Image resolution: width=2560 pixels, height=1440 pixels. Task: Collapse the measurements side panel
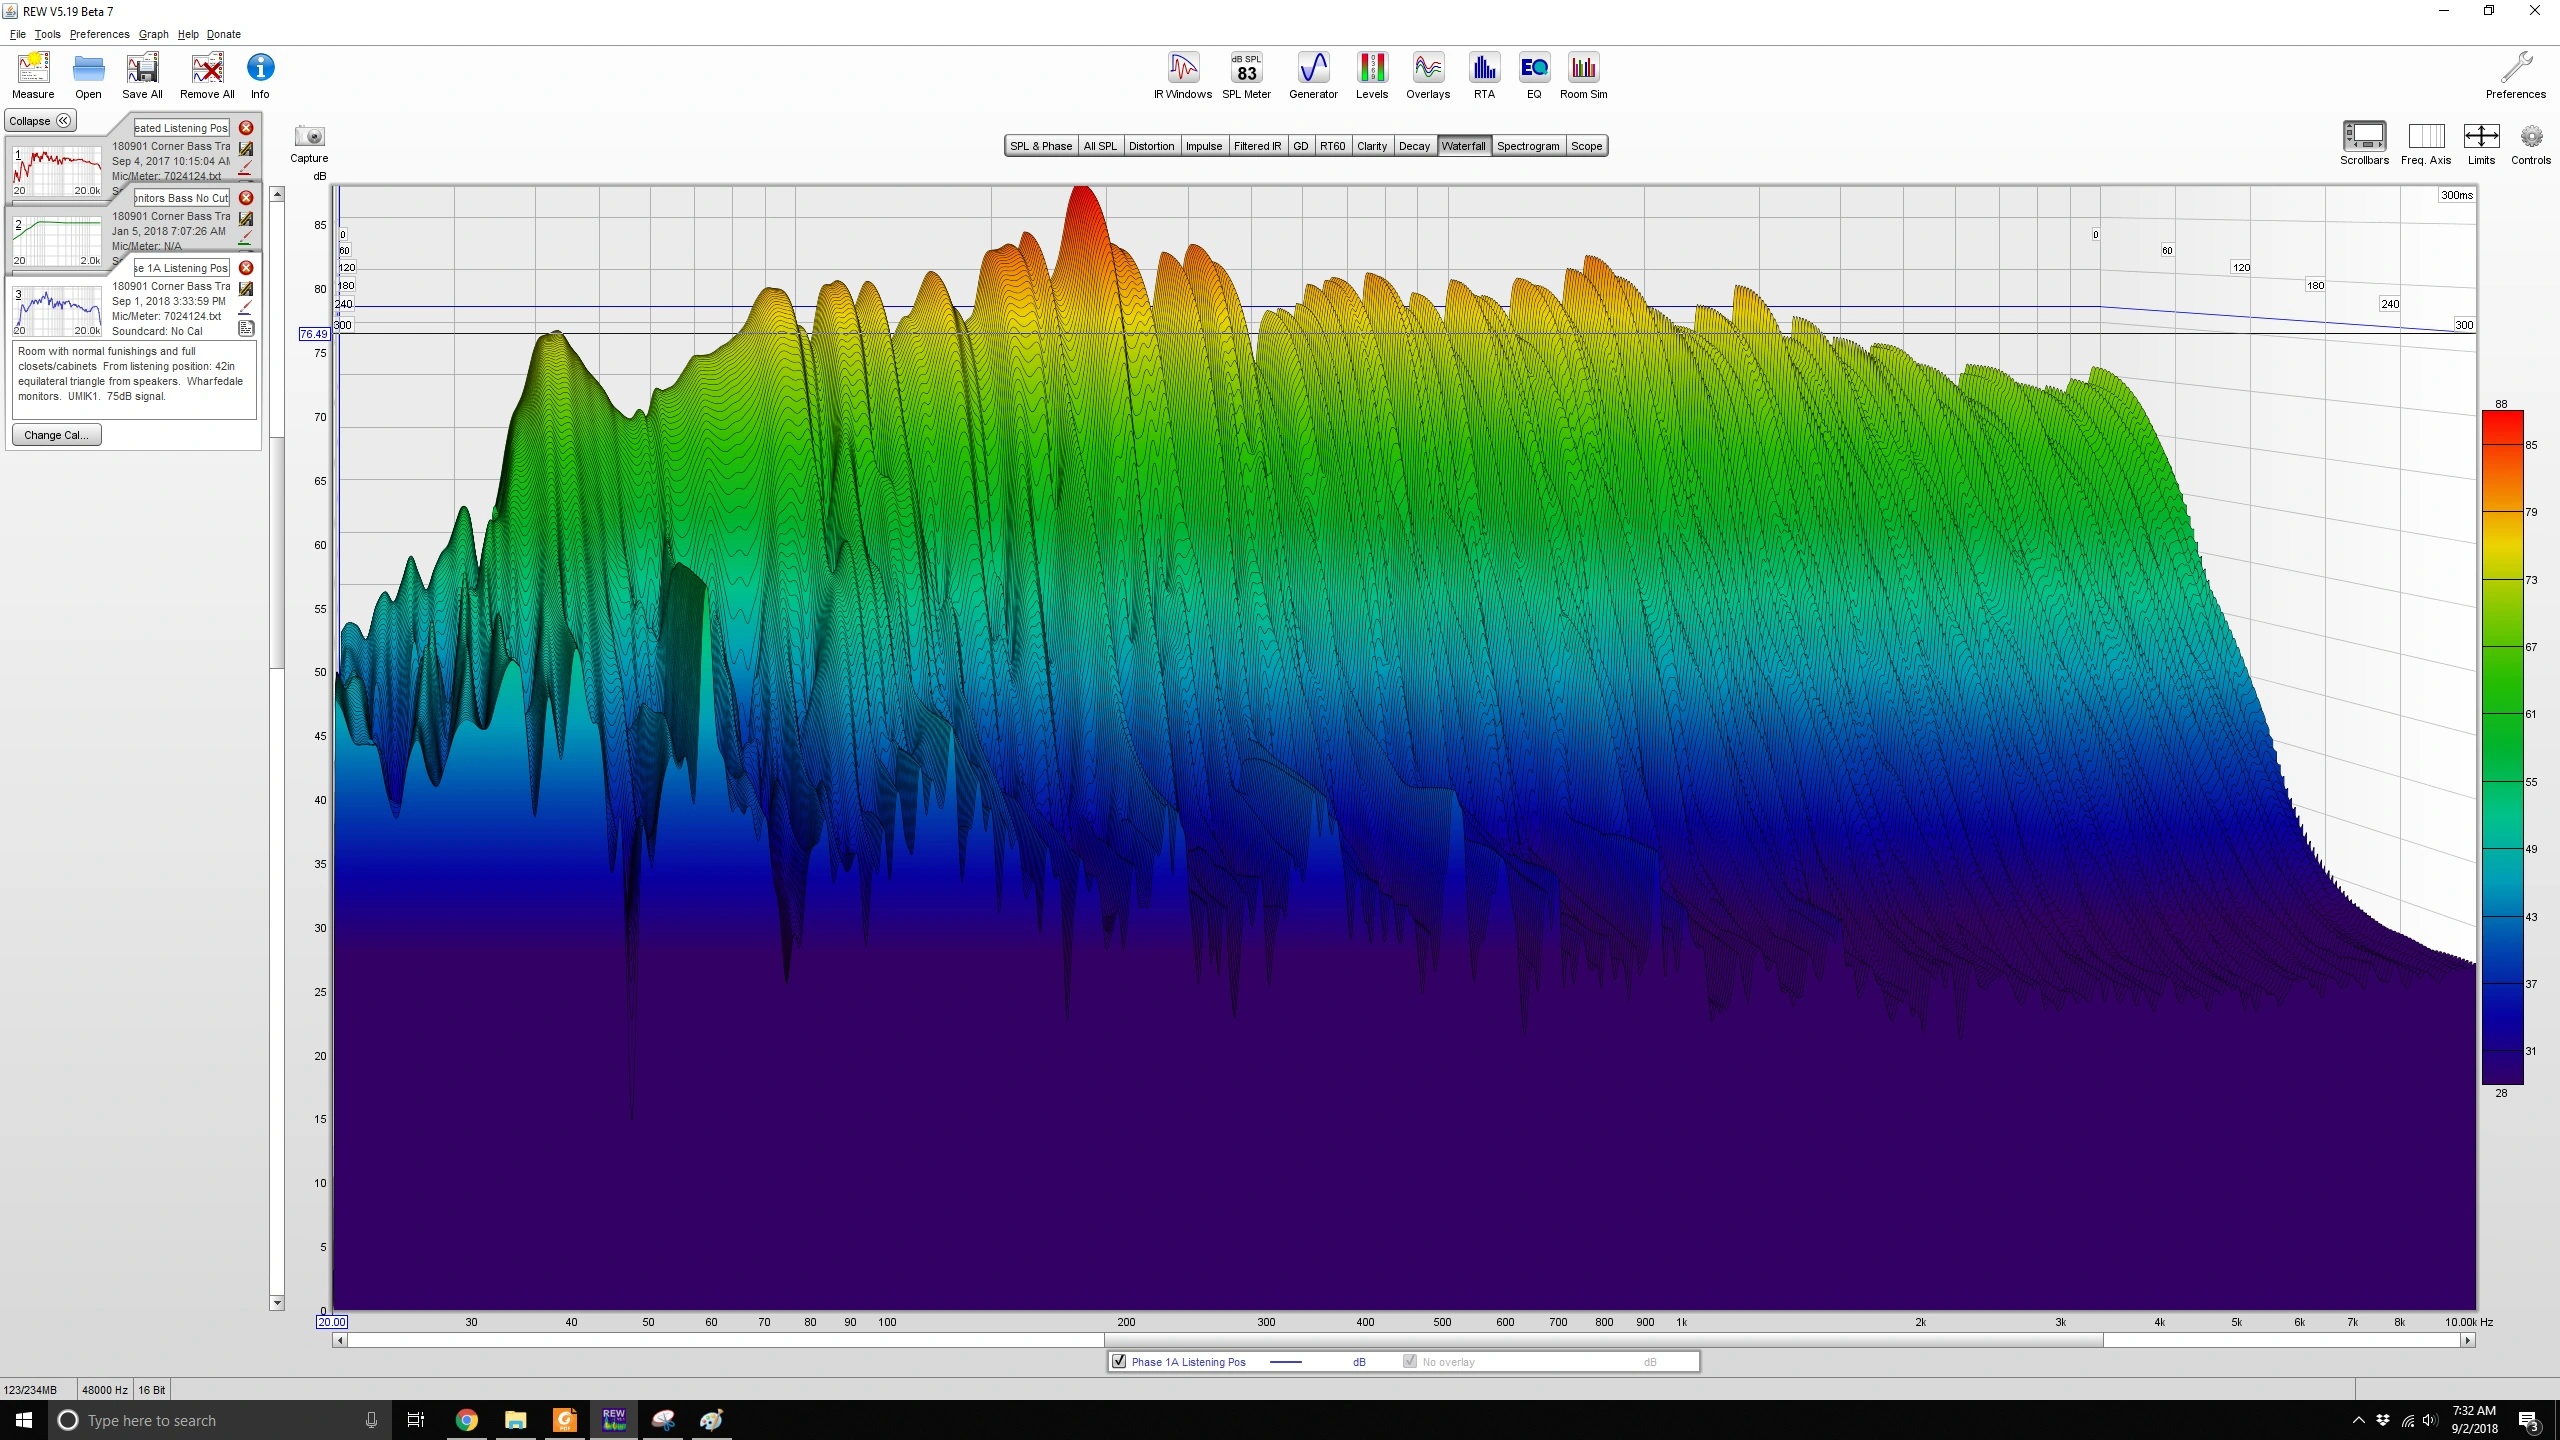40,121
